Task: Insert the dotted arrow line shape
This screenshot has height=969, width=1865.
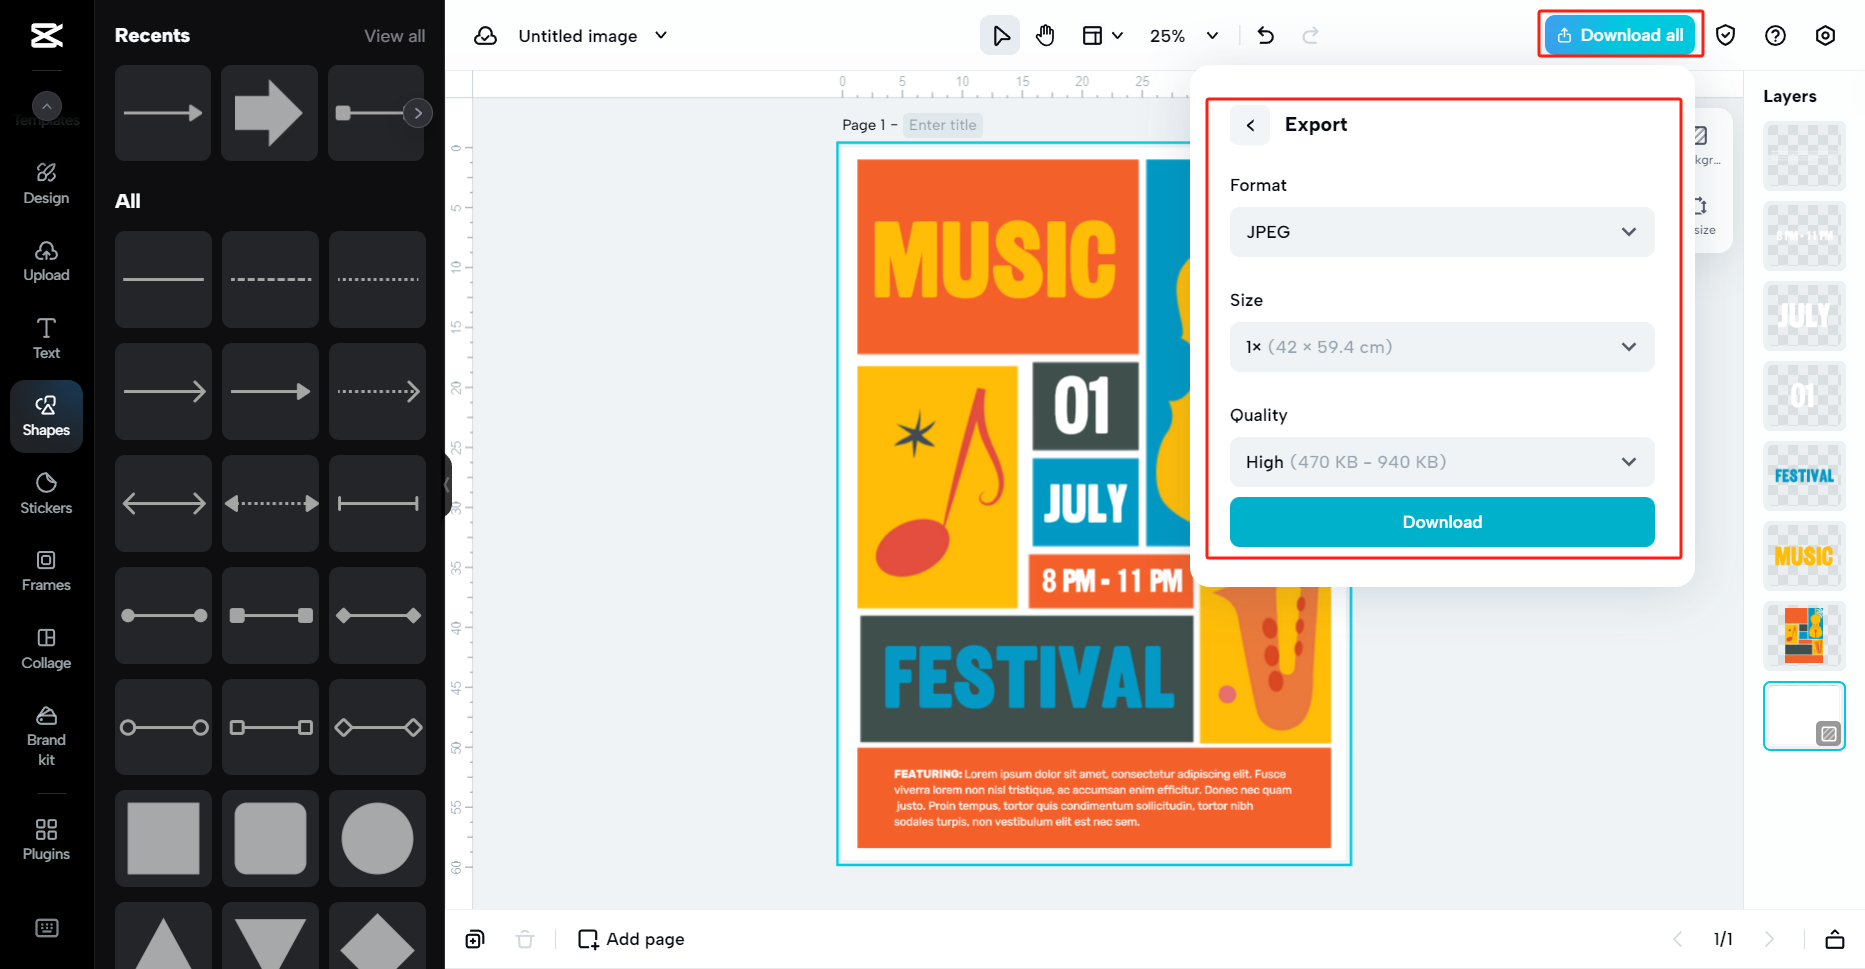Action: click(377, 391)
